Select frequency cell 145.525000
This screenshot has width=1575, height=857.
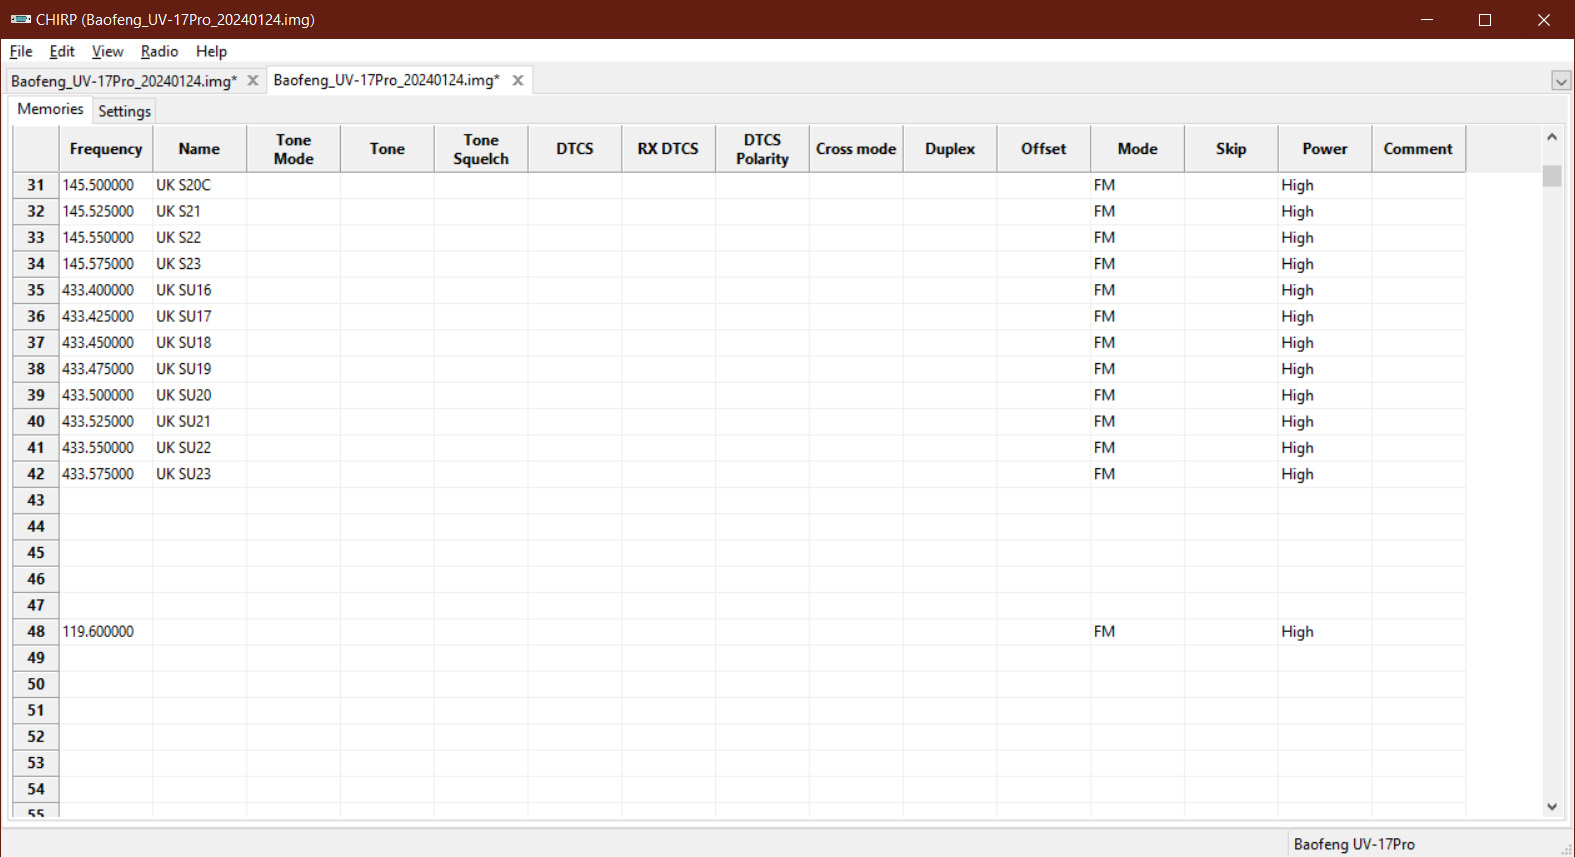(x=106, y=211)
